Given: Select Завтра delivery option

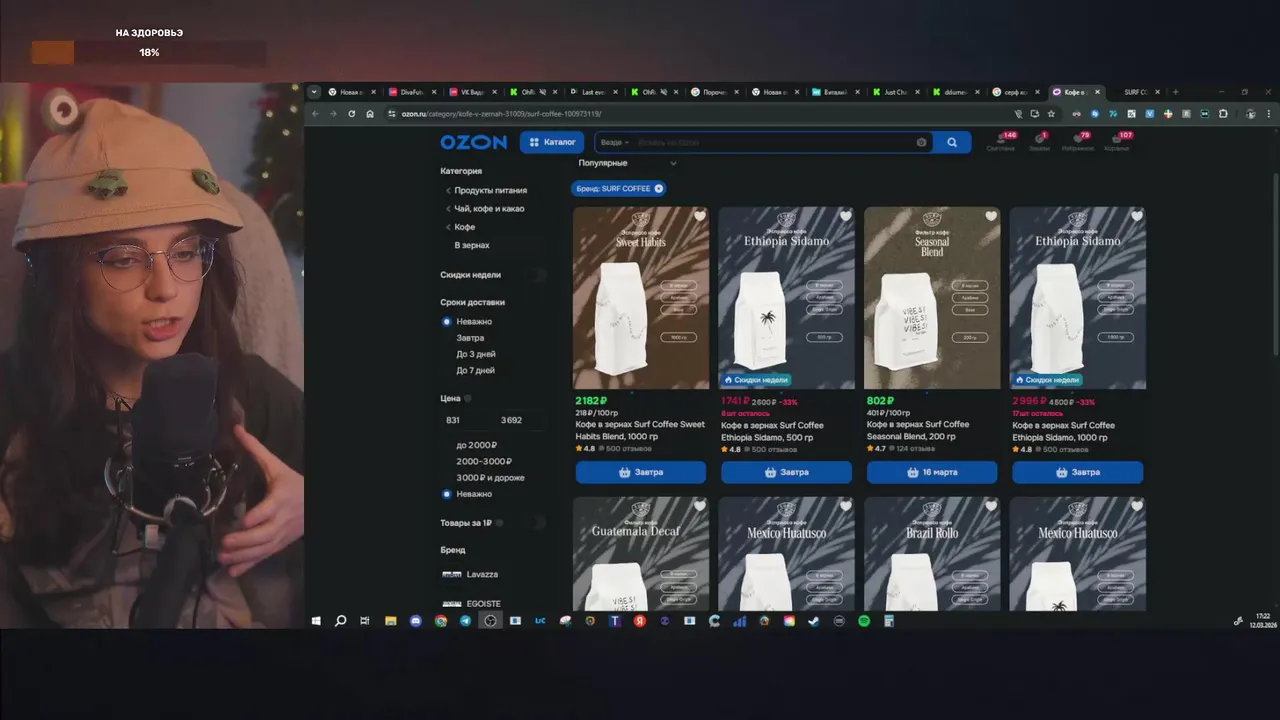Looking at the screenshot, I should (470, 338).
